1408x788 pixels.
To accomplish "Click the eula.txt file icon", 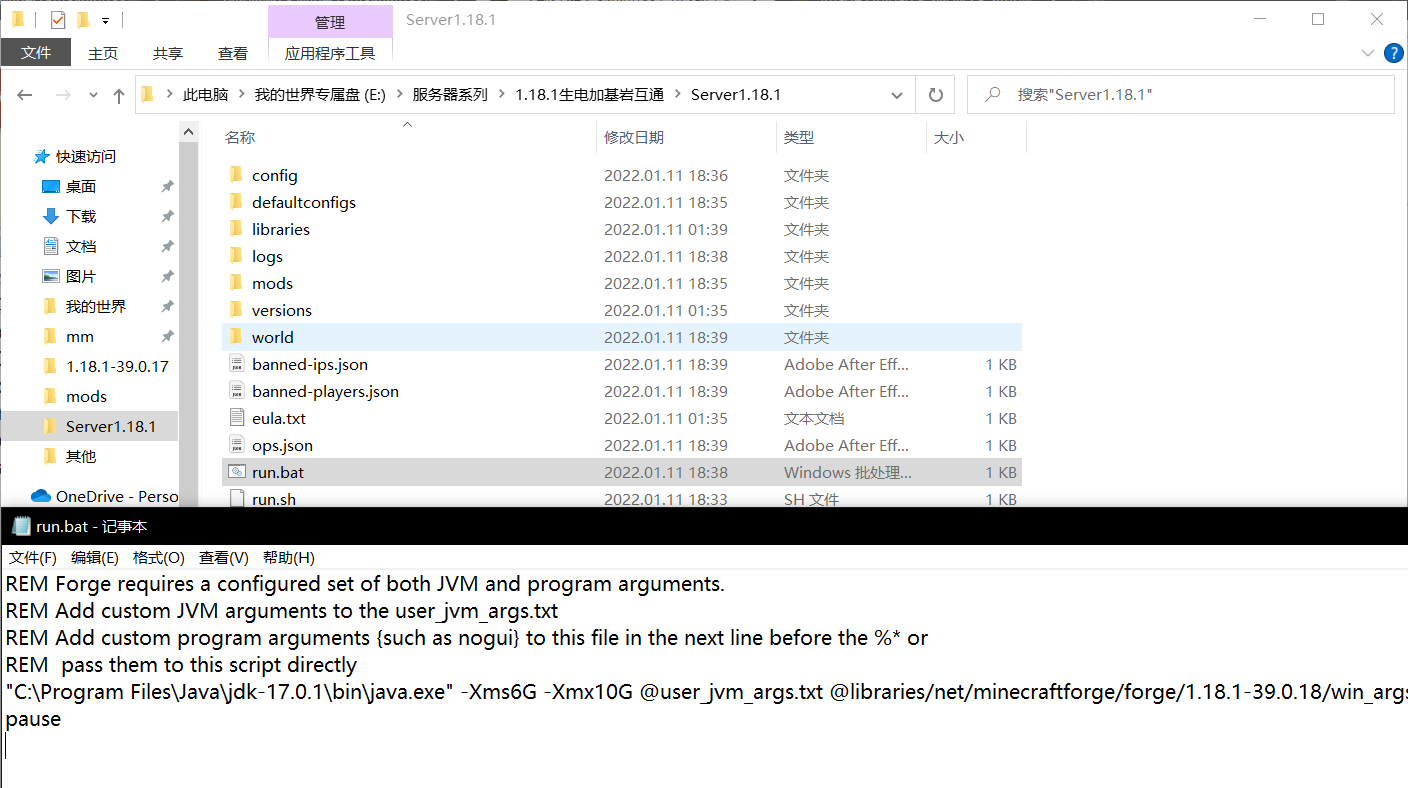I will pos(236,418).
